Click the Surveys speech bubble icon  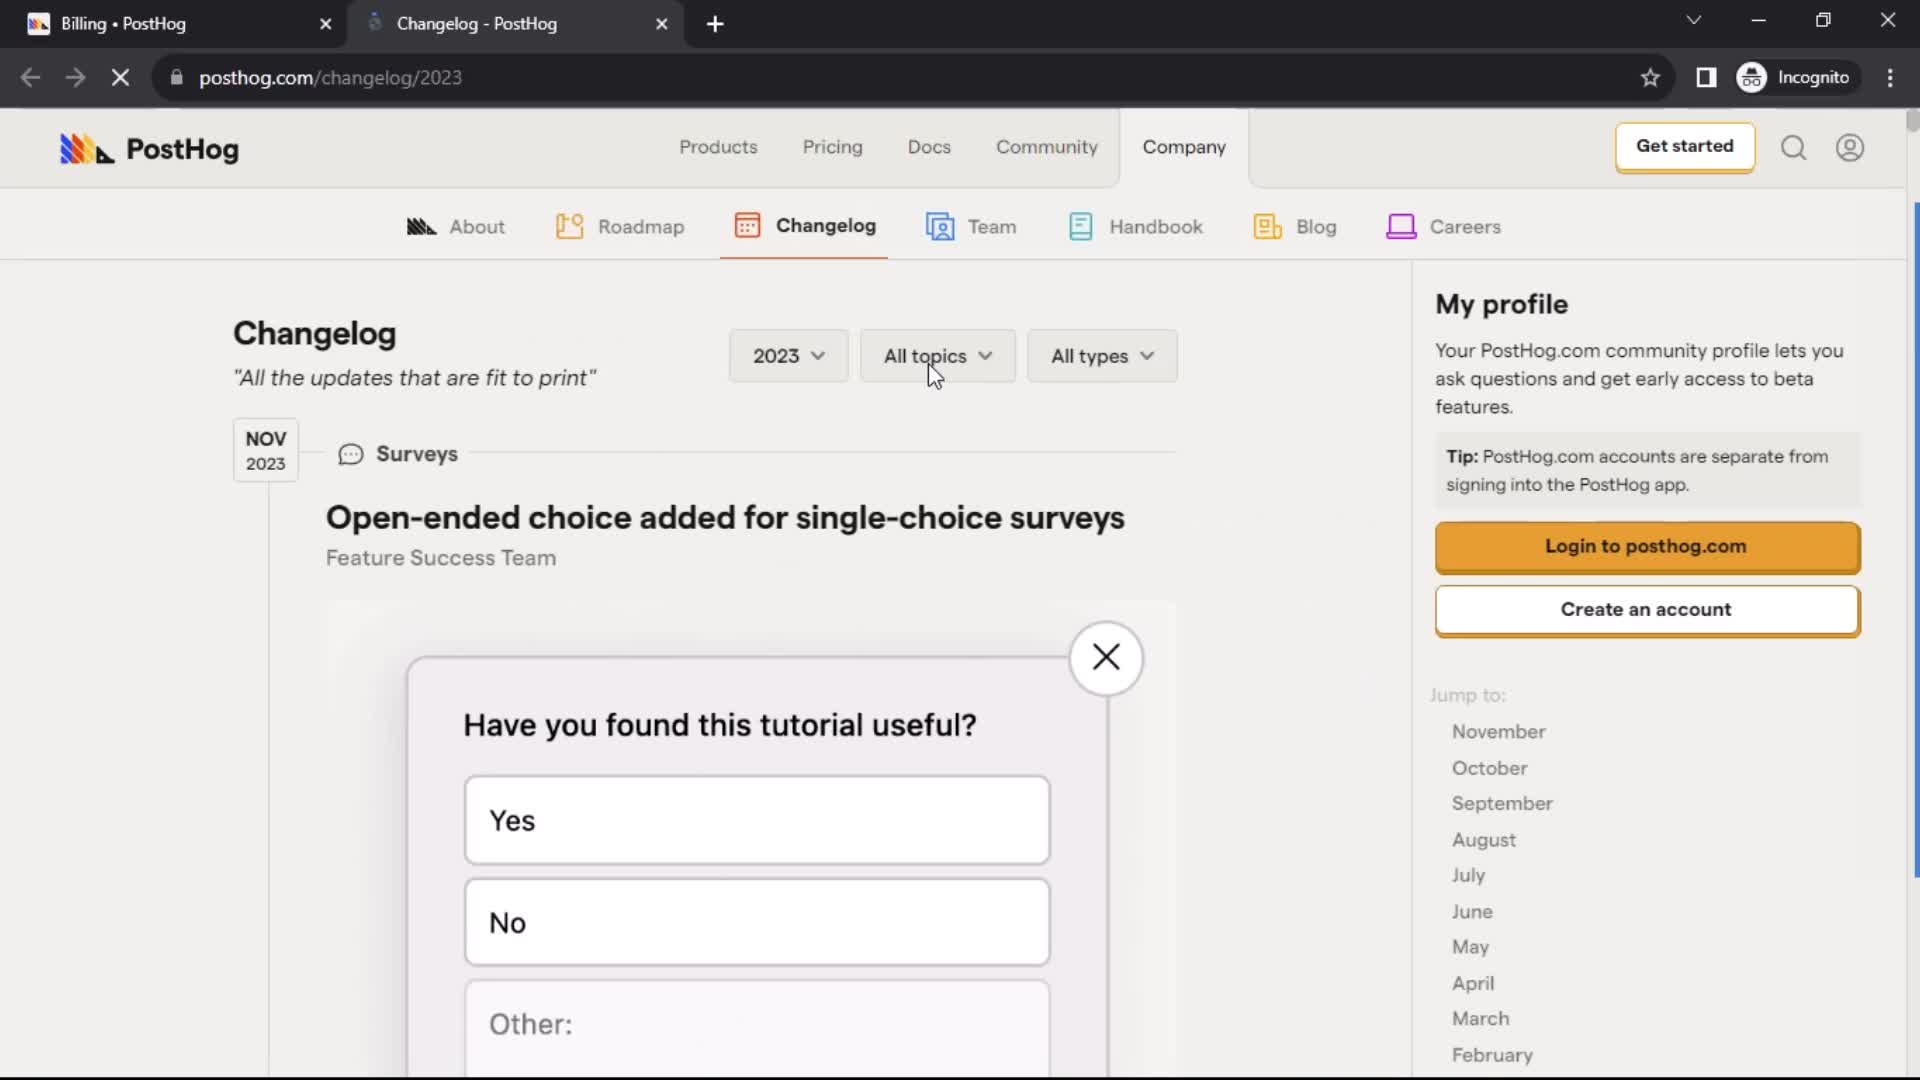(x=350, y=455)
